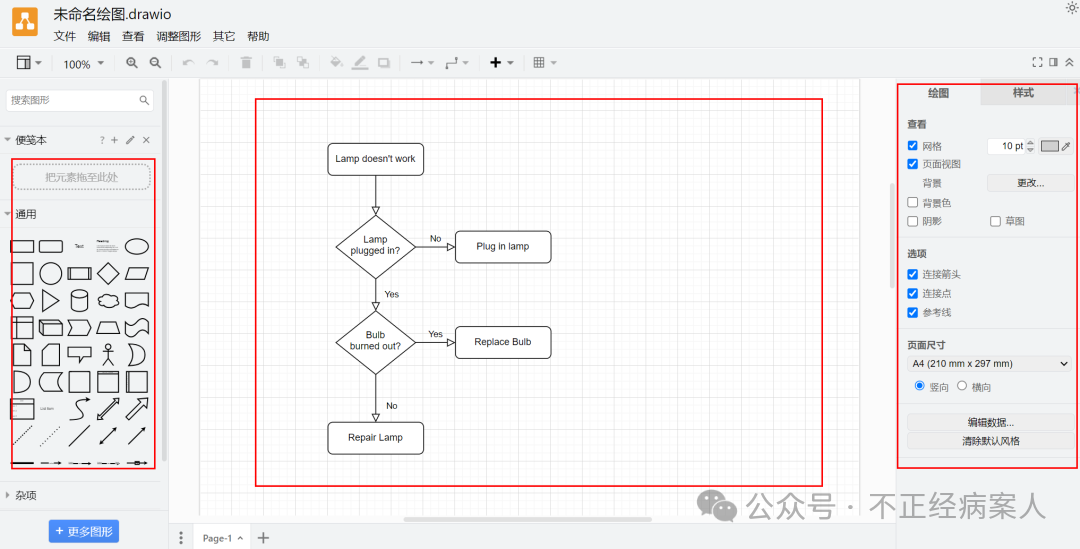This screenshot has width=1080, height=549.
Task: Select the actor stick figure shape
Action: pyautogui.click(x=108, y=354)
